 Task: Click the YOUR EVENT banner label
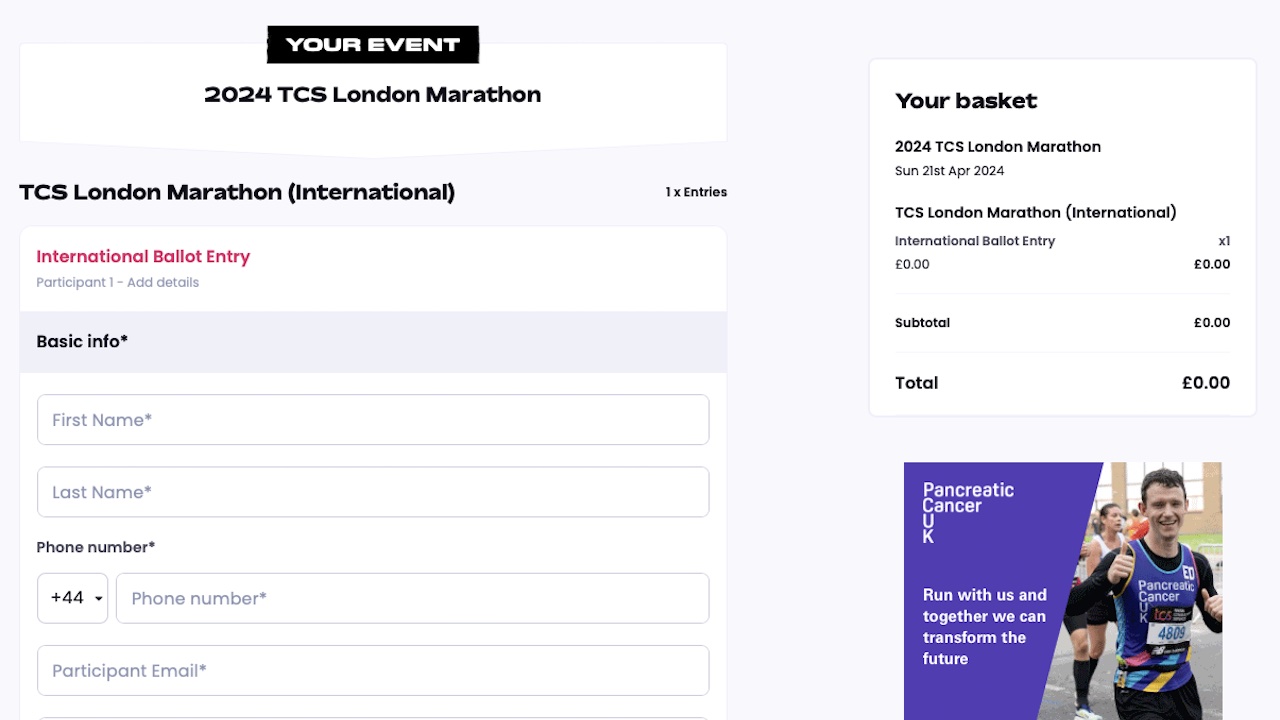[x=373, y=44]
